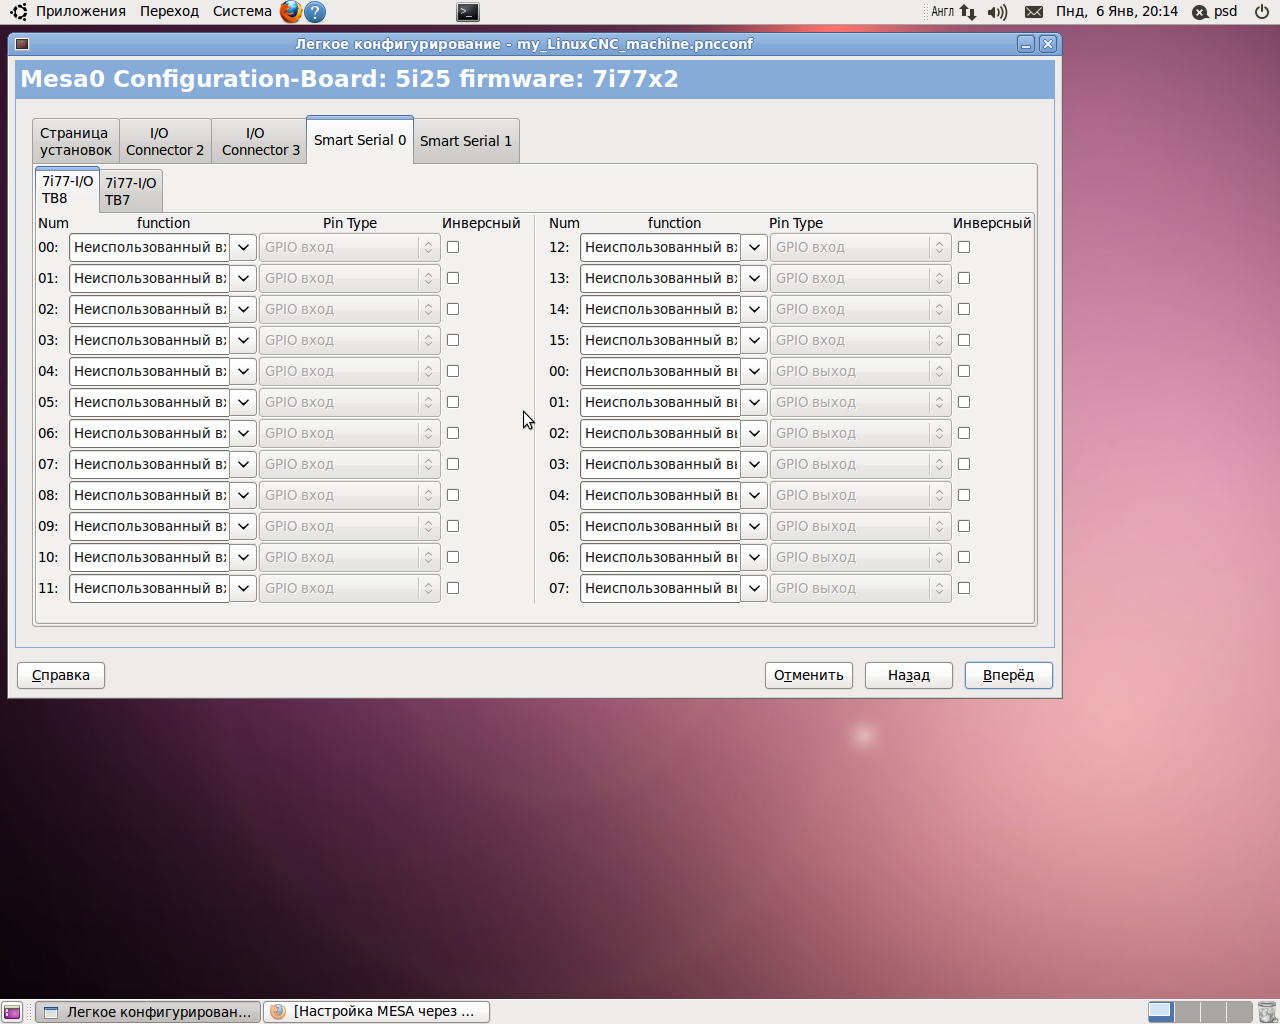Open function dropdown arrow for row 11
Screen dimensions: 1280x1024
coord(243,588)
